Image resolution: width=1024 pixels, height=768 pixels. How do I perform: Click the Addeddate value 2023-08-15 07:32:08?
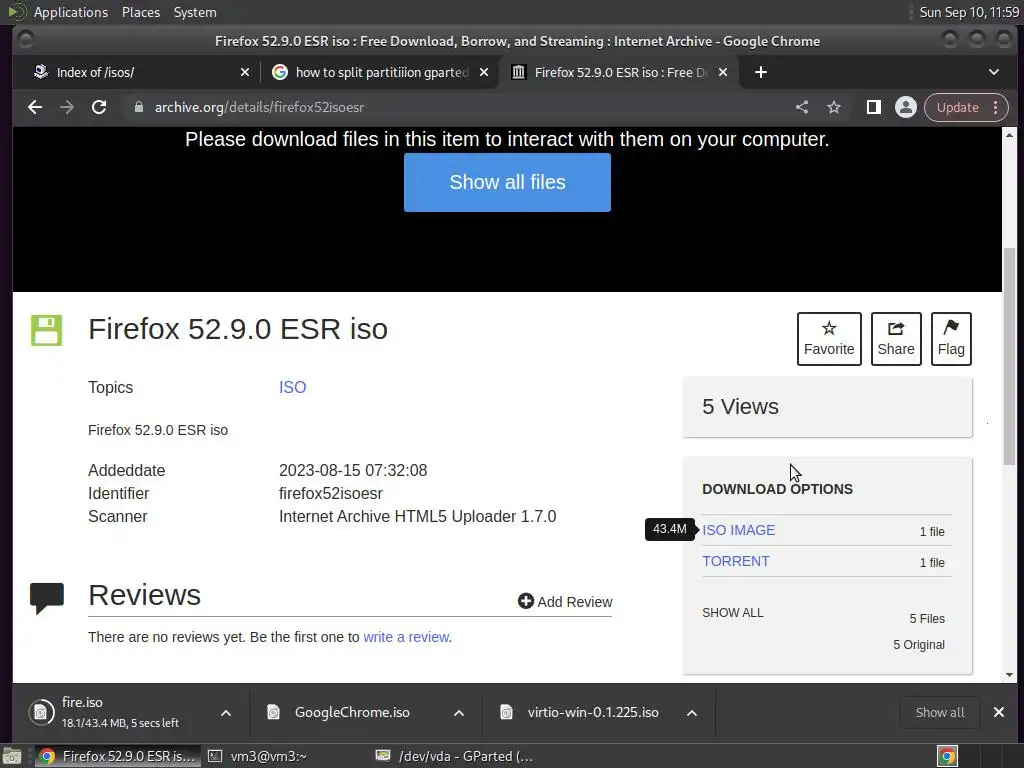tap(353, 471)
